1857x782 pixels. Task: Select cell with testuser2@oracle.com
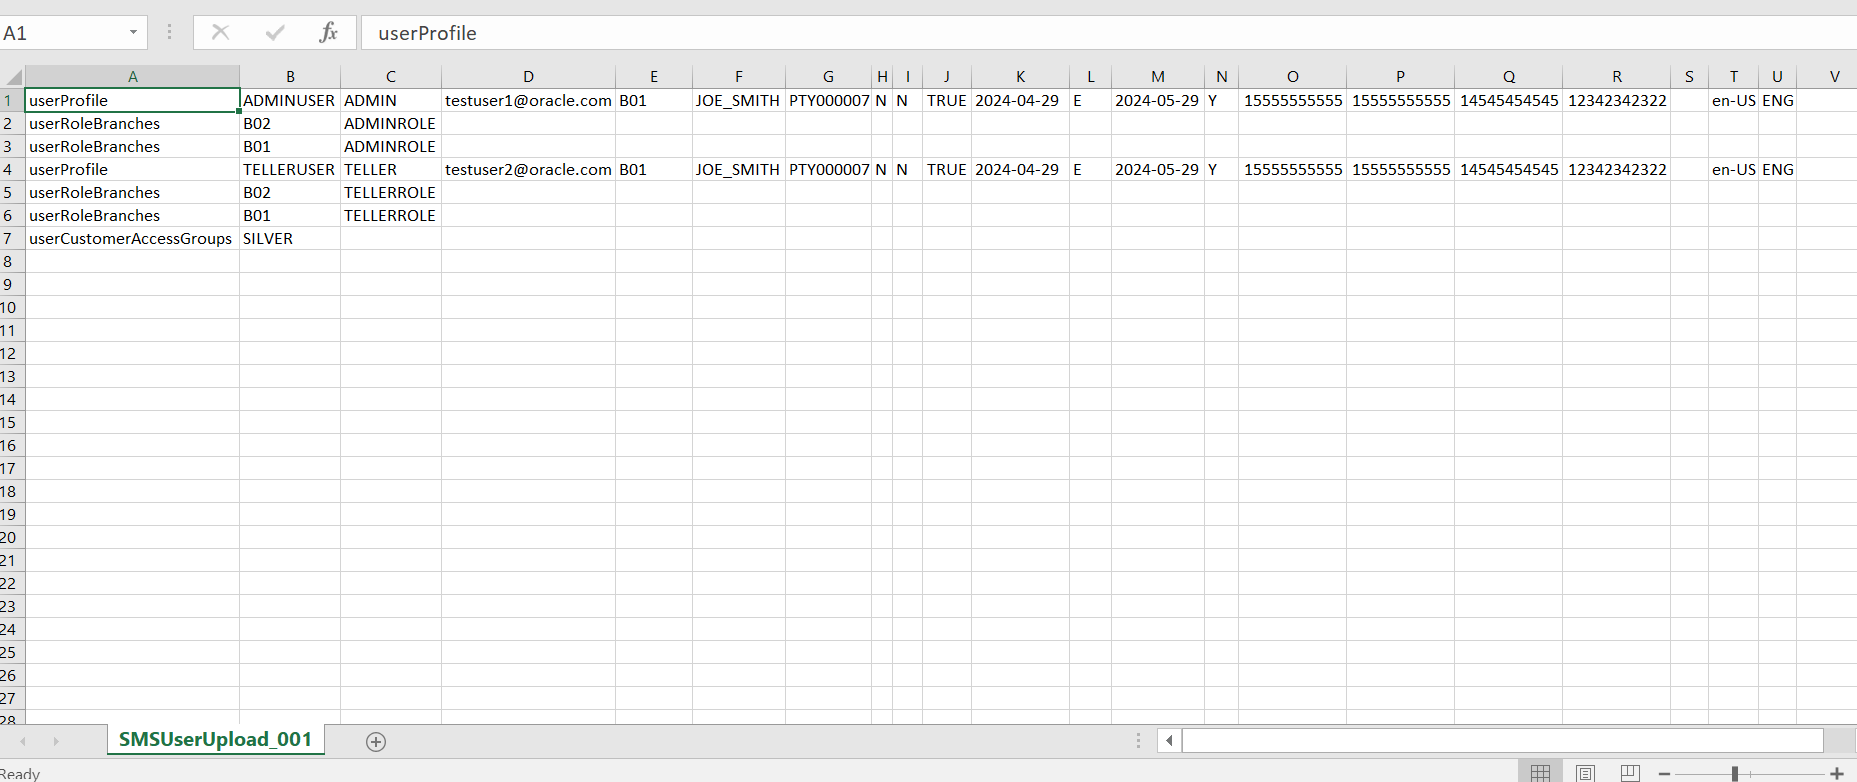(x=528, y=170)
